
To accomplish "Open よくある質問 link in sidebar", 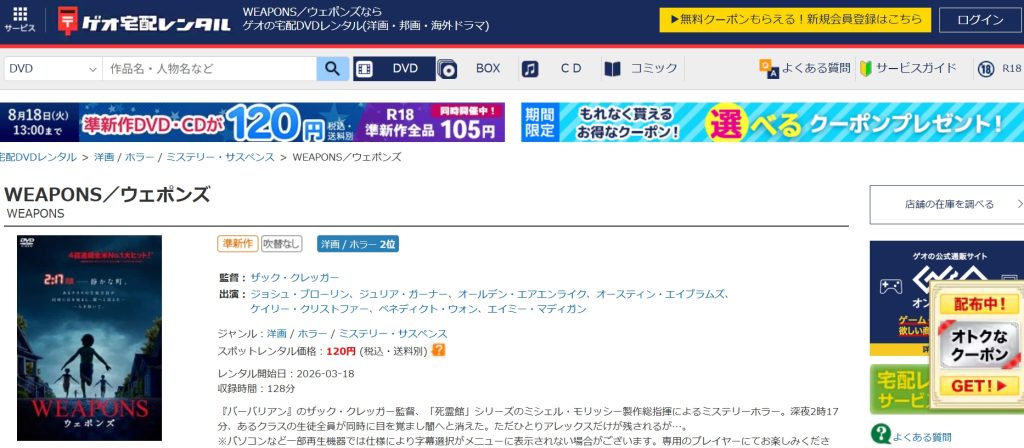I will [922, 437].
